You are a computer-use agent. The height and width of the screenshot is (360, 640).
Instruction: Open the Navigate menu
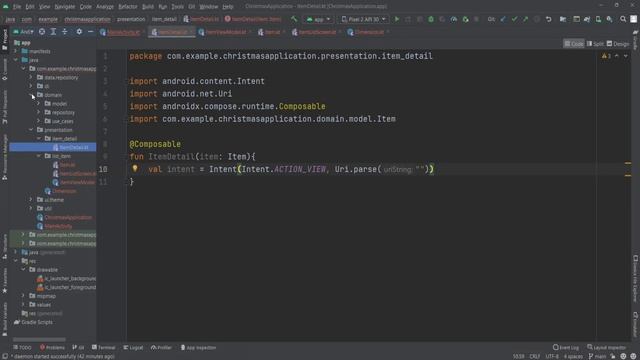point(64,7)
